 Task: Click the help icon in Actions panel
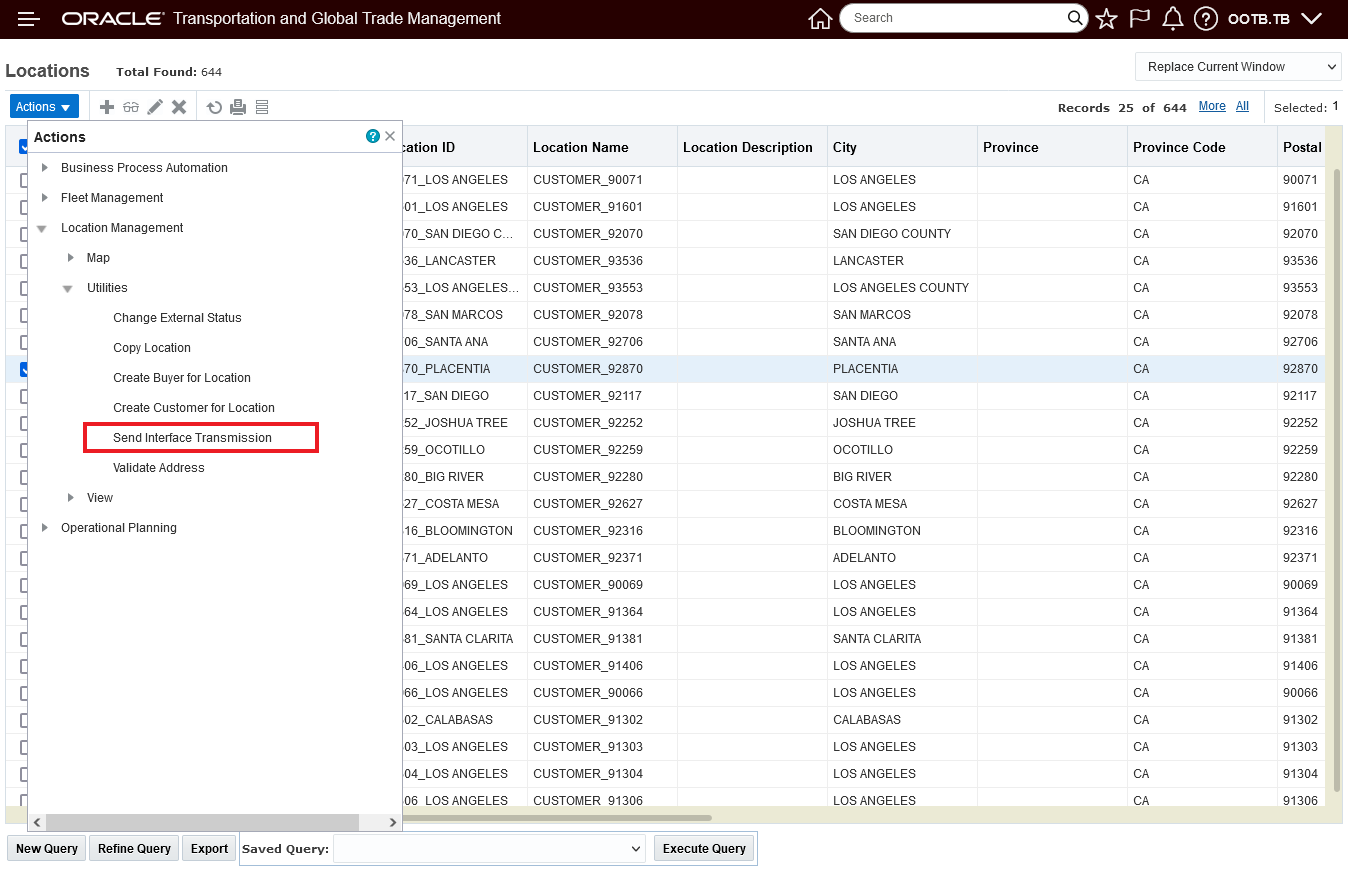(373, 136)
